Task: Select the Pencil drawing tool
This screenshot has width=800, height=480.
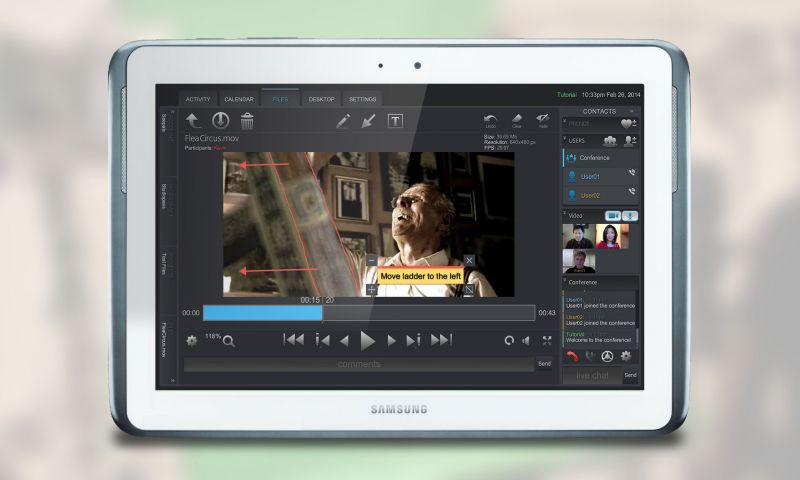Action: (x=343, y=121)
